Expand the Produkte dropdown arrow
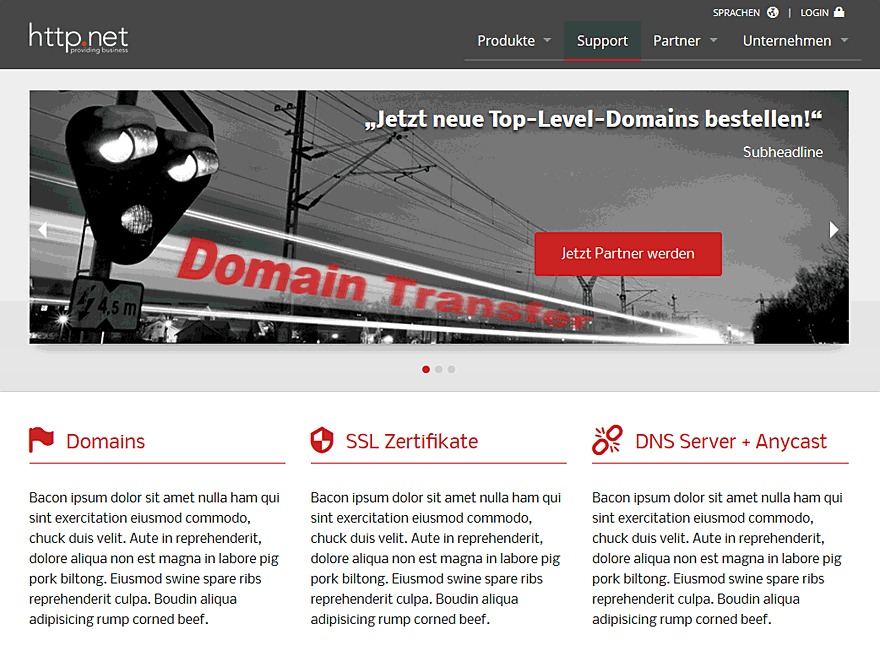The image size is (880, 660). [x=547, y=40]
